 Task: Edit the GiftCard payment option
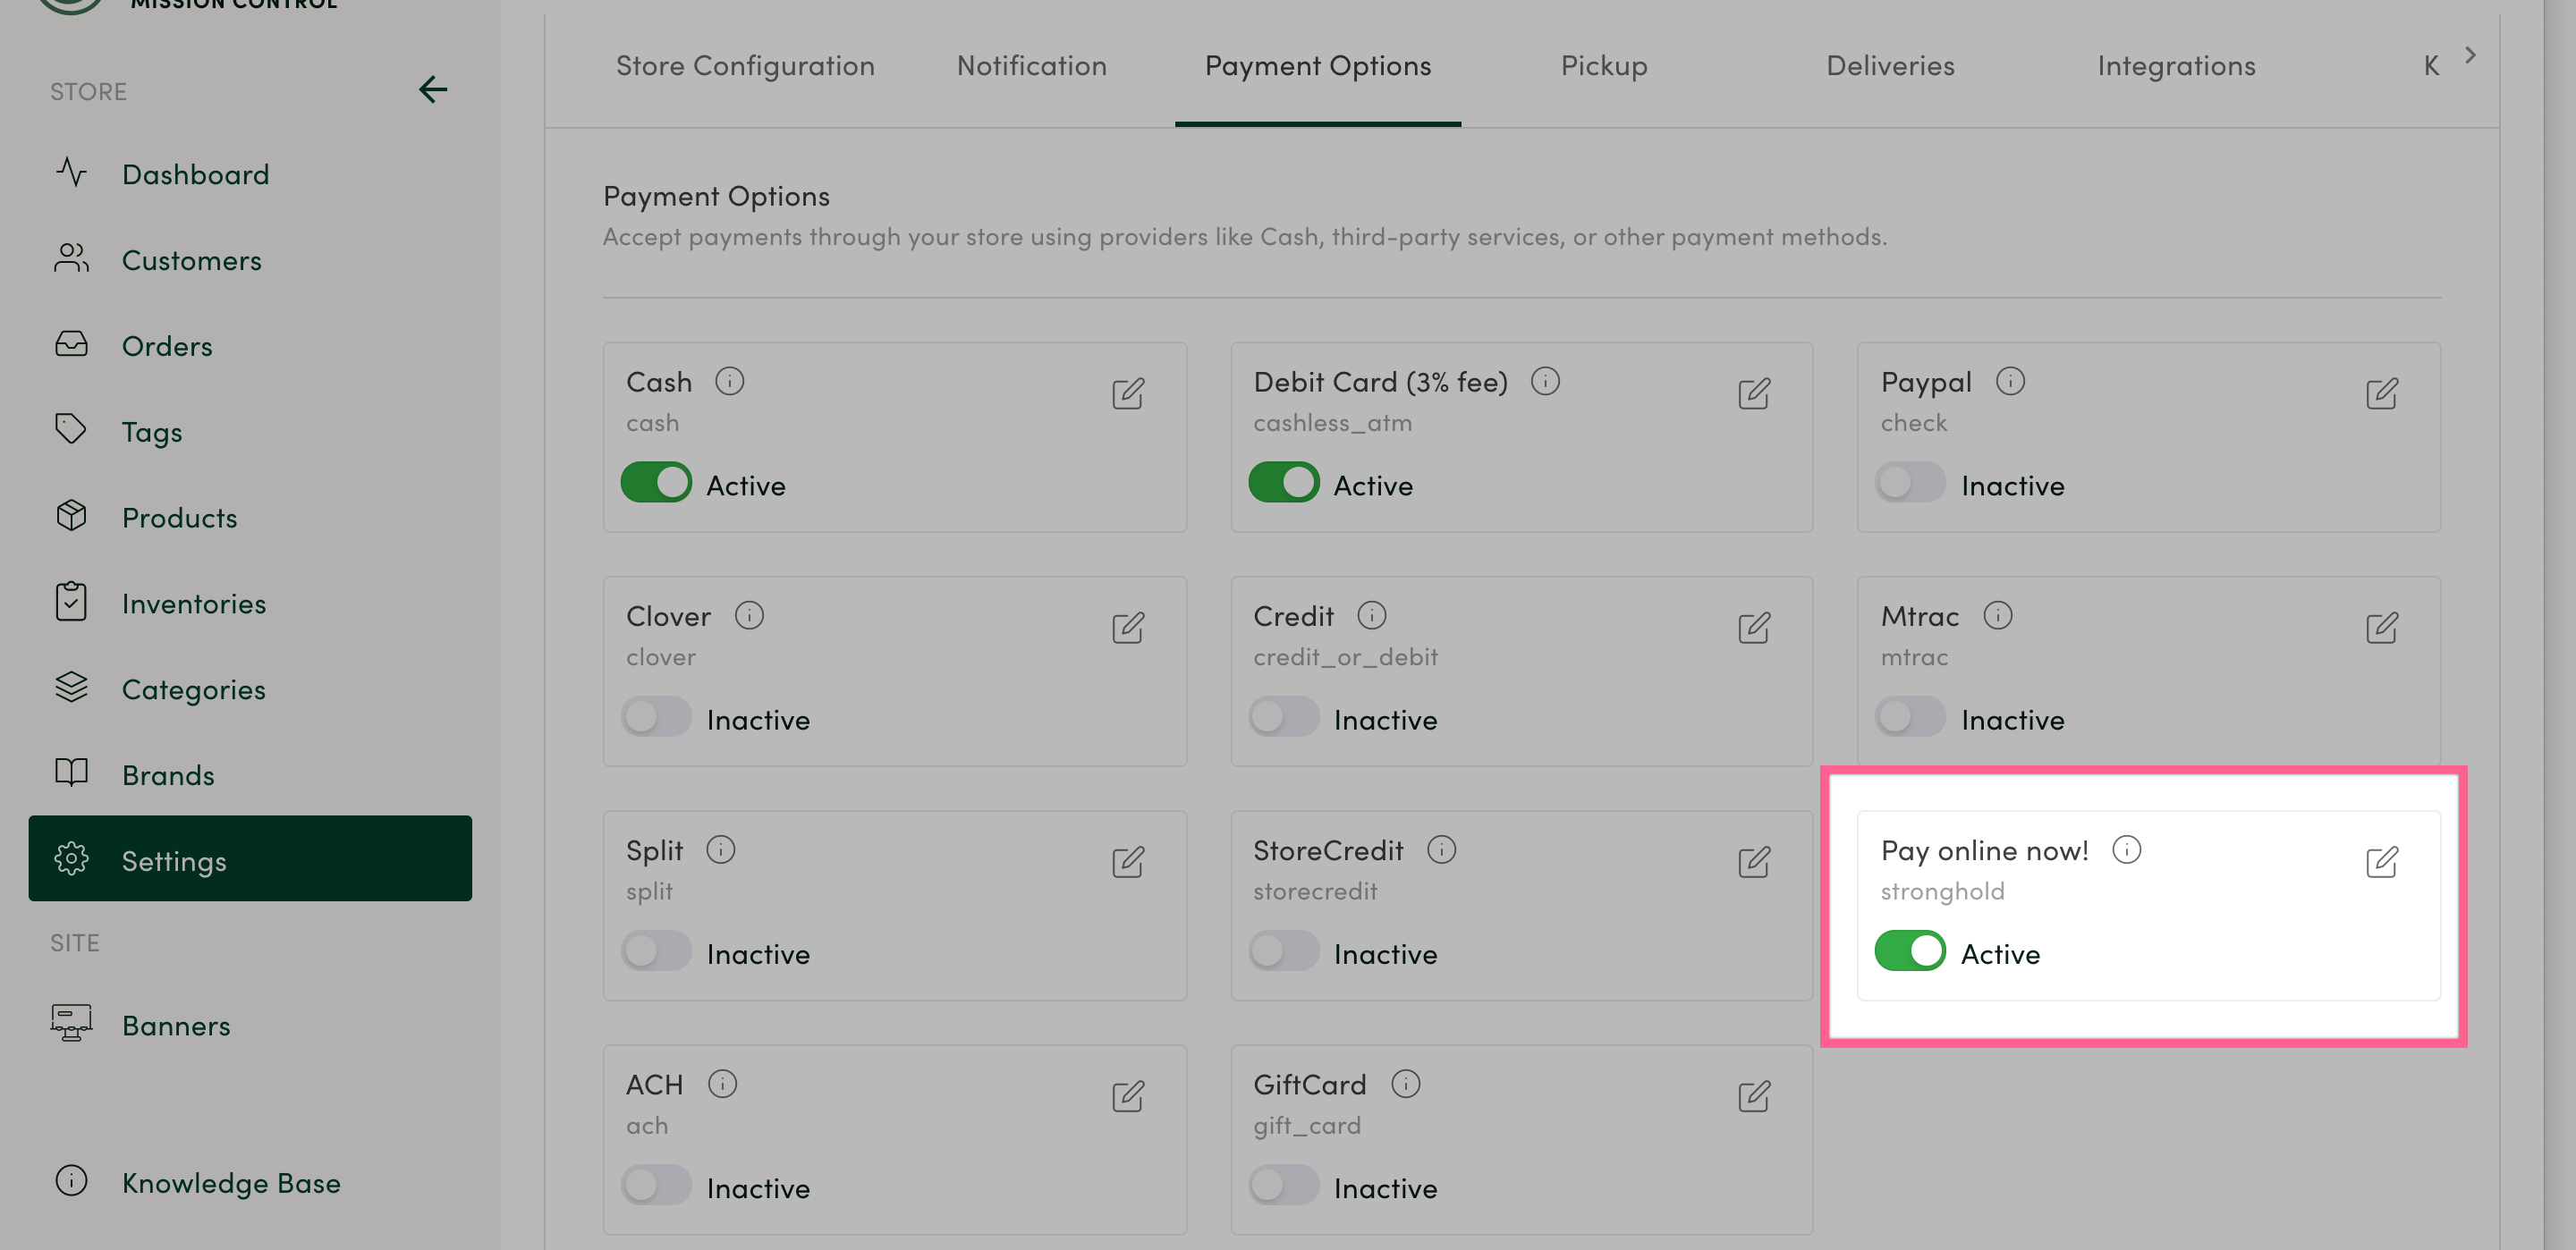(1754, 1096)
